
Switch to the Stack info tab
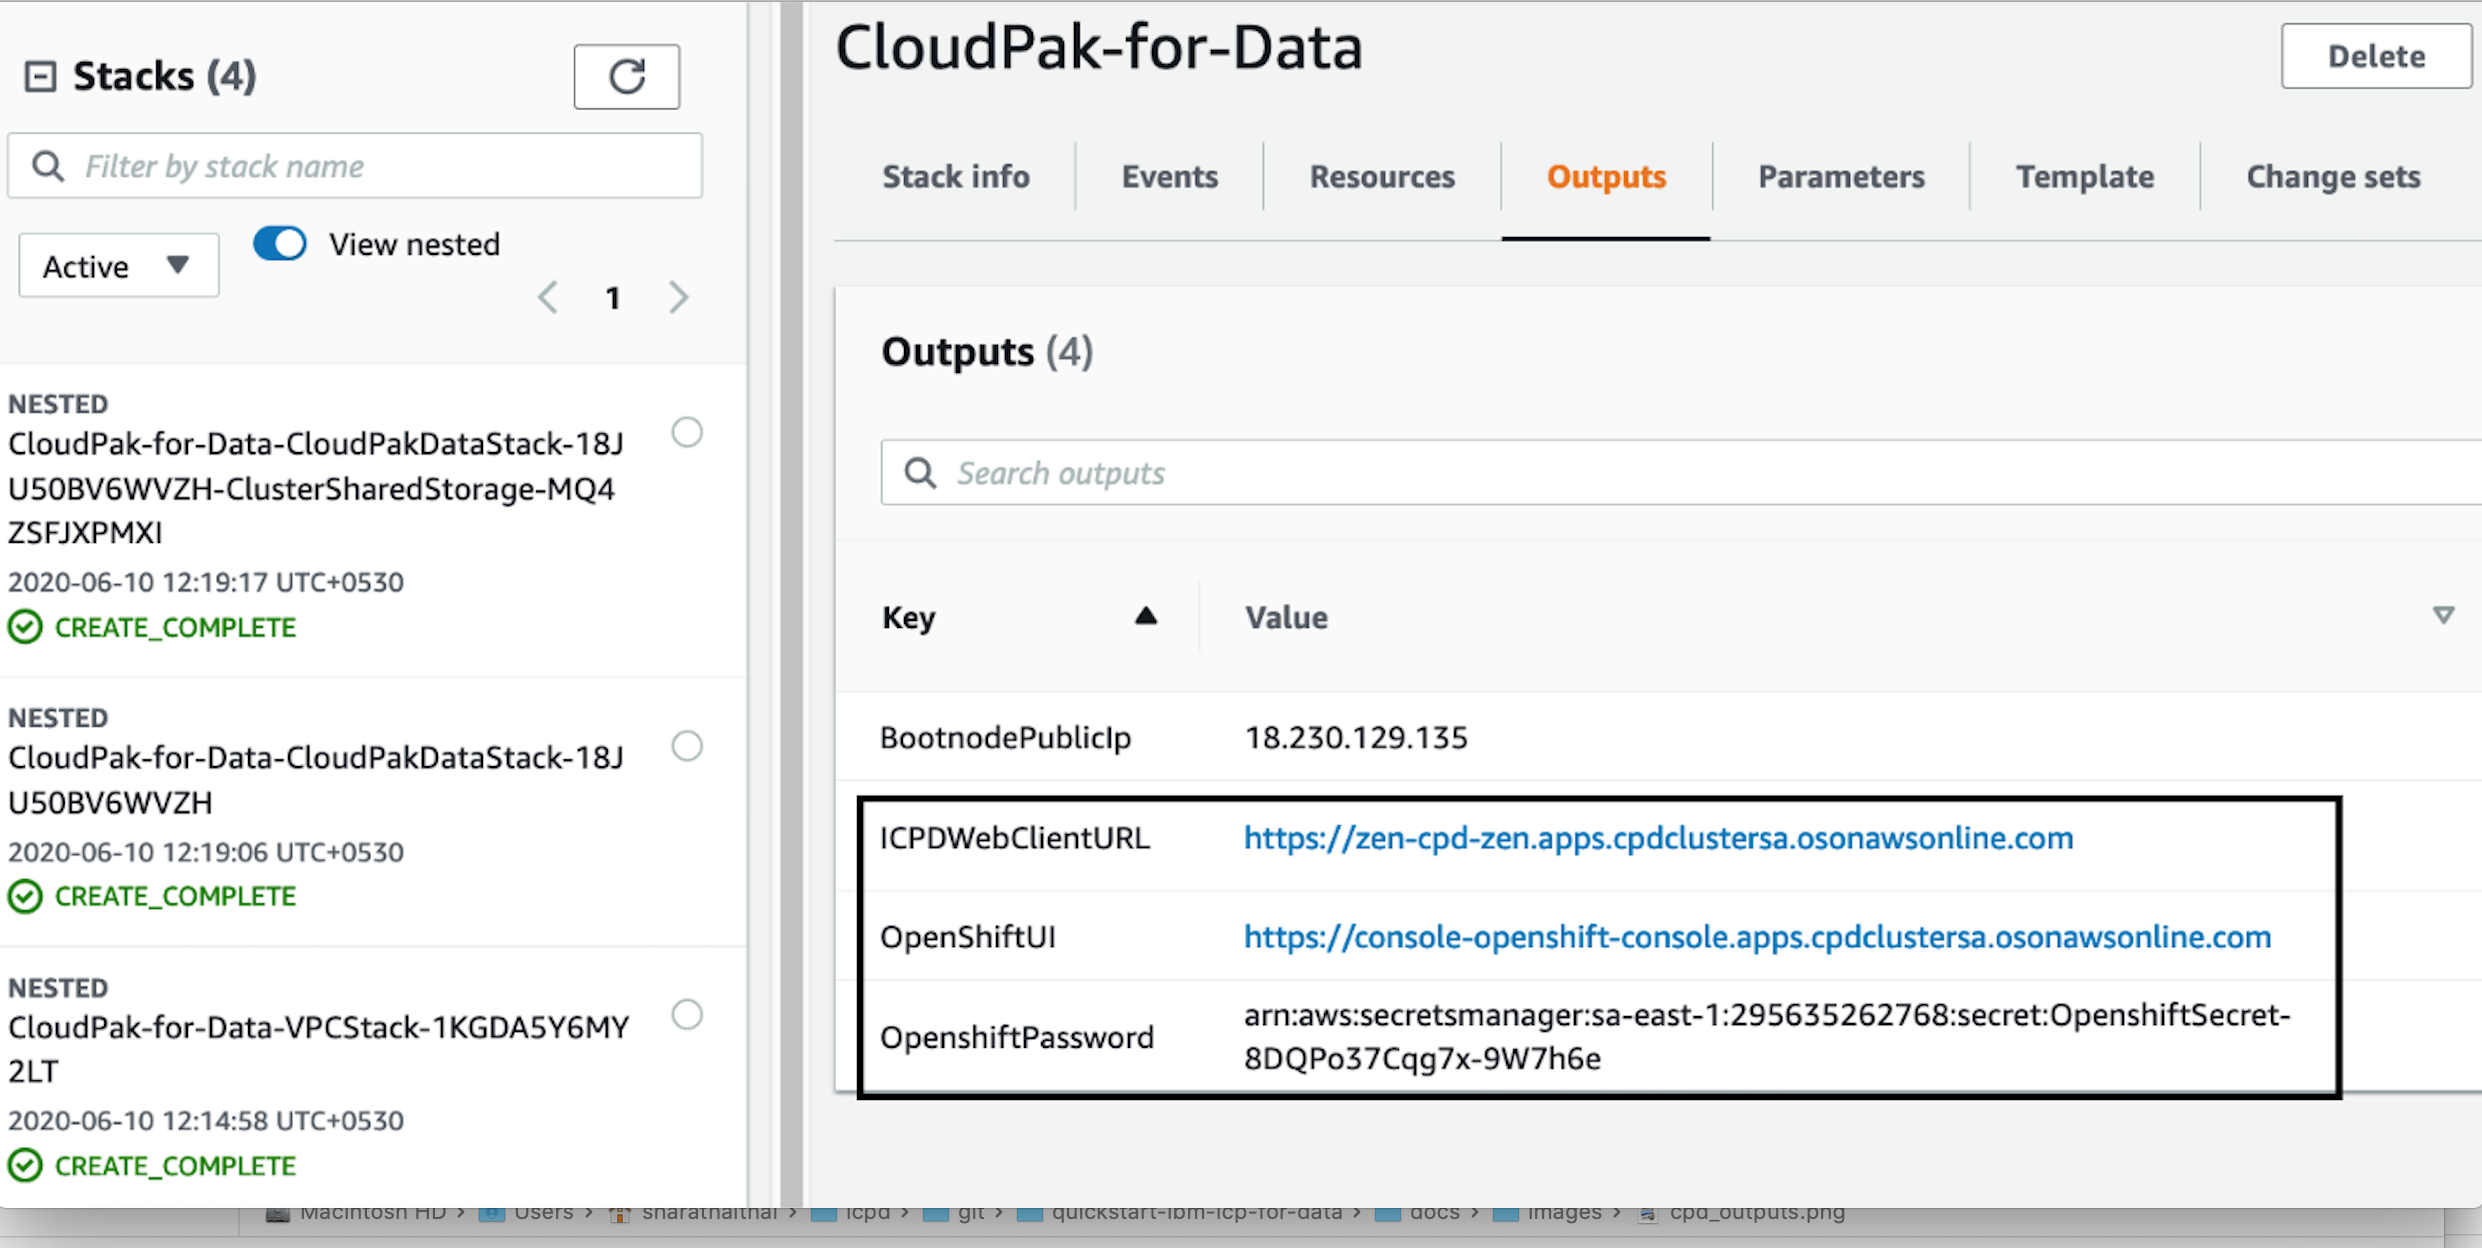(x=956, y=177)
